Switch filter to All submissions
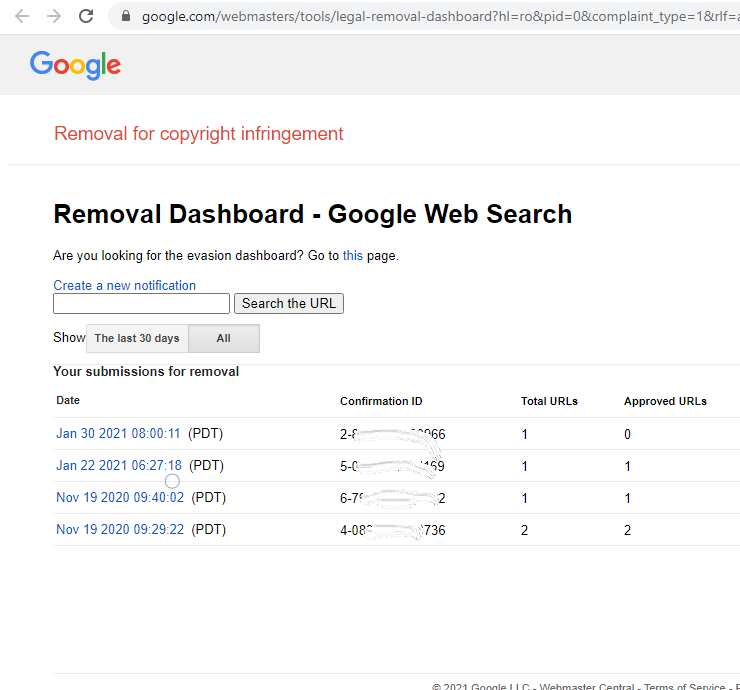The width and height of the screenshot is (740, 690). [224, 338]
